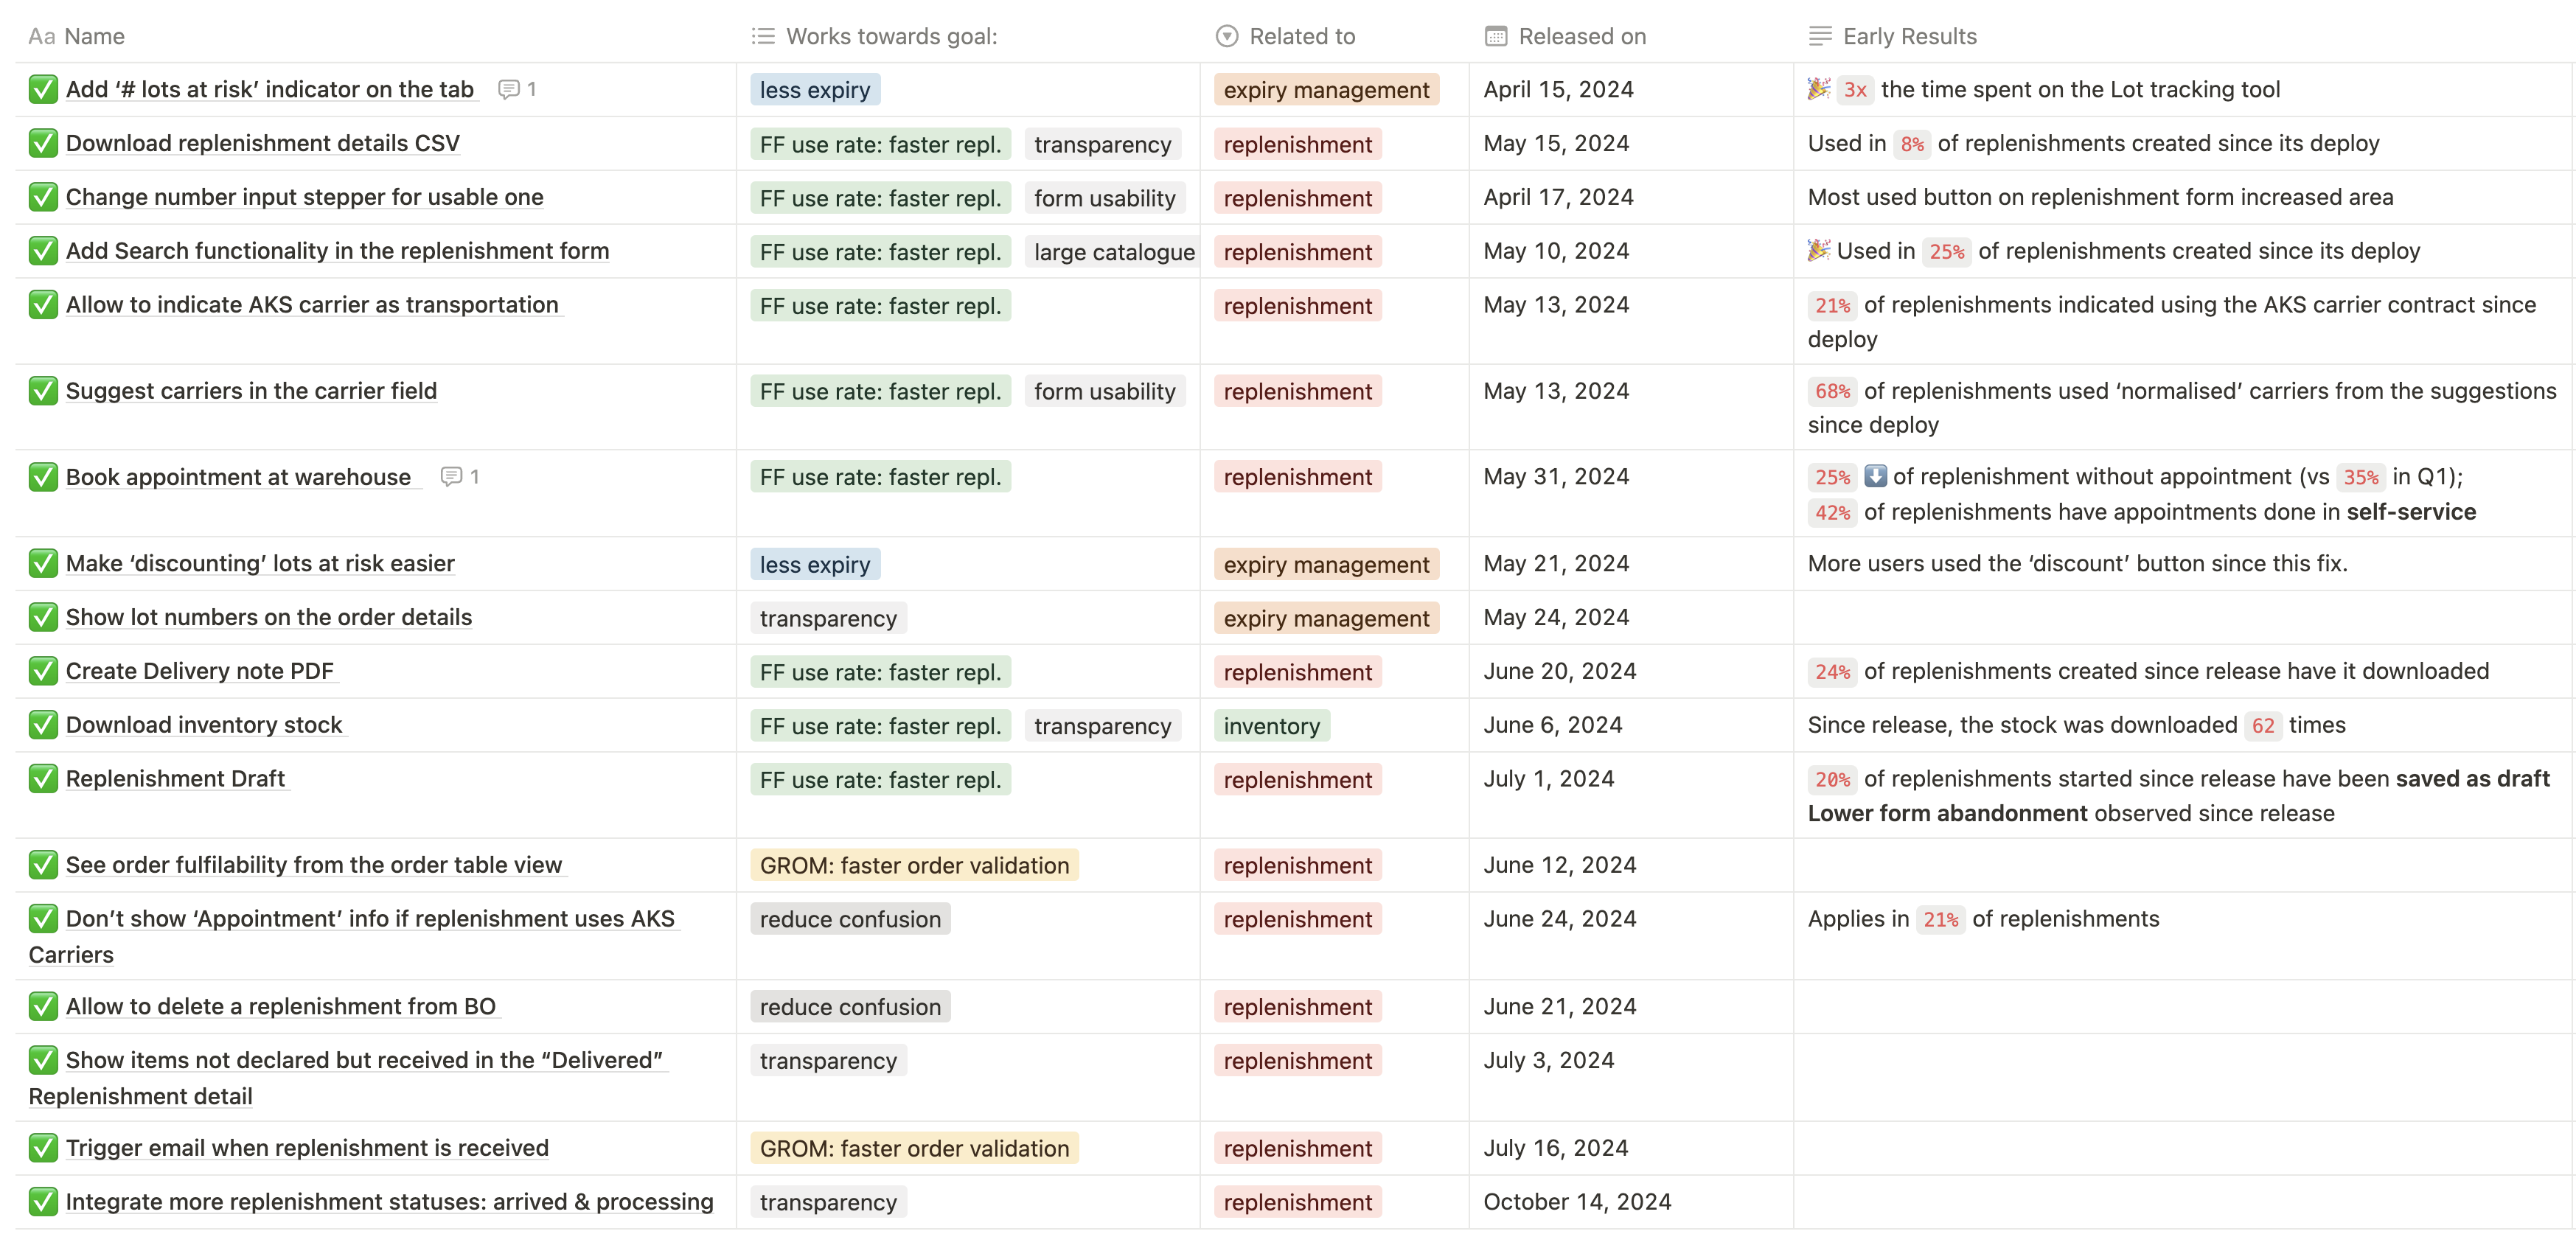The height and width of the screenshot is (1234, 2576).
Task: Click 'form usability' tag in Suggest carriers row
Action: pyautogui.click(x=1105, y=392)
